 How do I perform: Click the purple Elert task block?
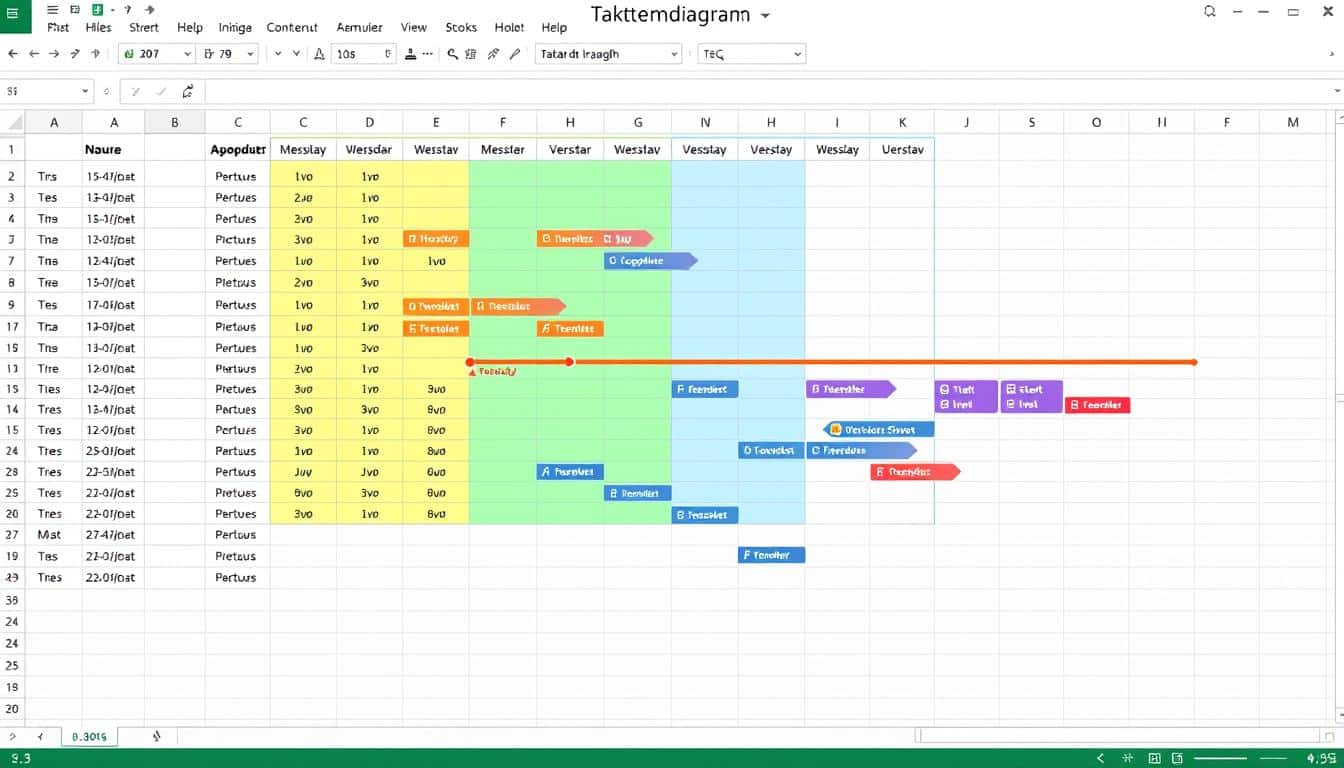pyautogui.click(x=1032, y=397)
